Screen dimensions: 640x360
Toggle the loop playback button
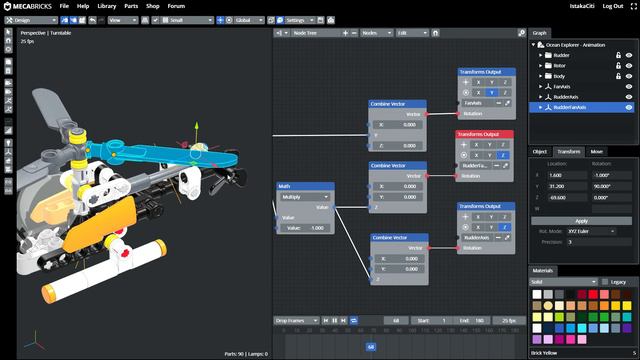(353, 320)
